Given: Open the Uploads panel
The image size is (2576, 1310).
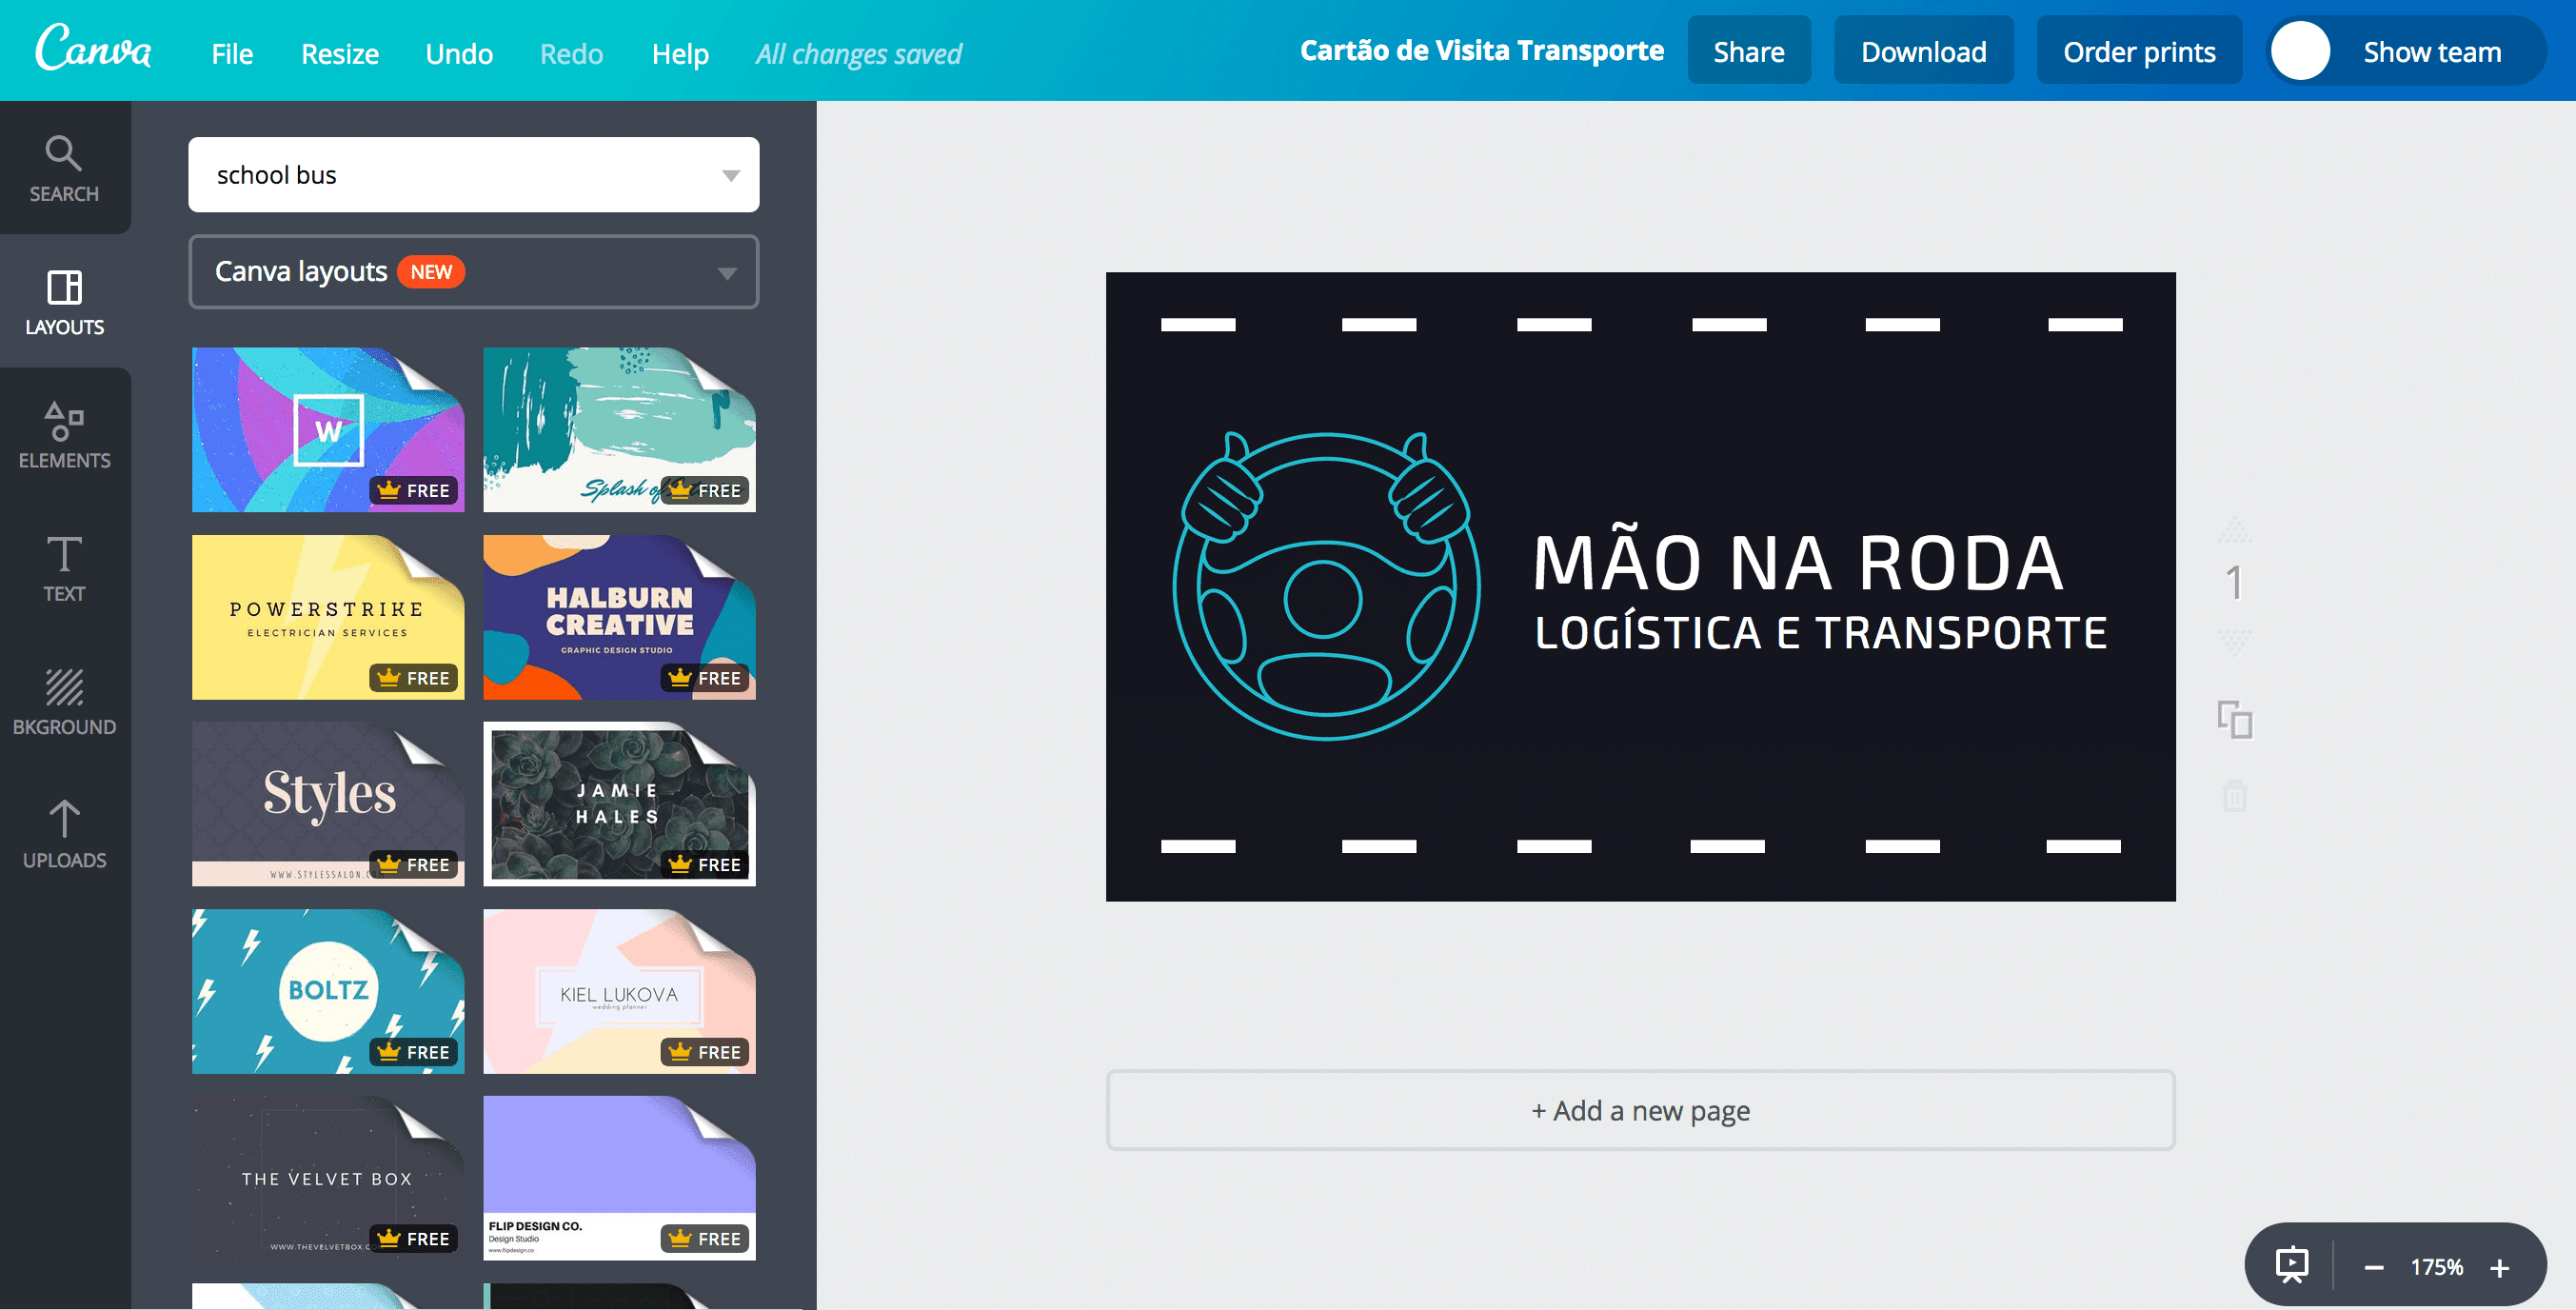Looking at the screenshot, I should [64, 834].
